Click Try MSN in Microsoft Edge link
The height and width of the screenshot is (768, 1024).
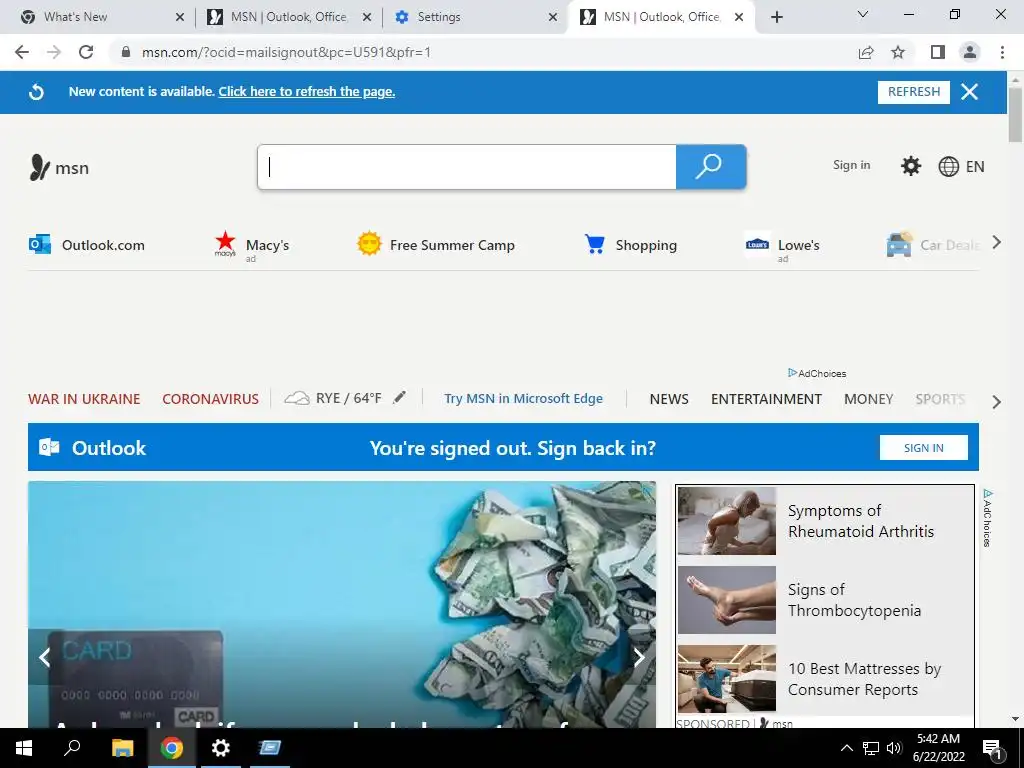pyautogui.click(x=523, y=398)
